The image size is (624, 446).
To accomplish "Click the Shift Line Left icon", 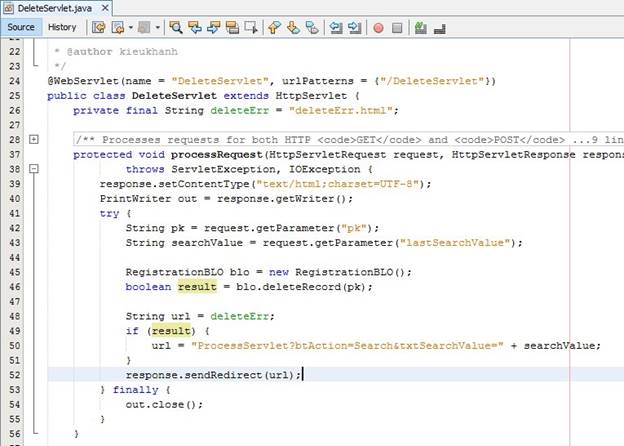I will [336, 27].
